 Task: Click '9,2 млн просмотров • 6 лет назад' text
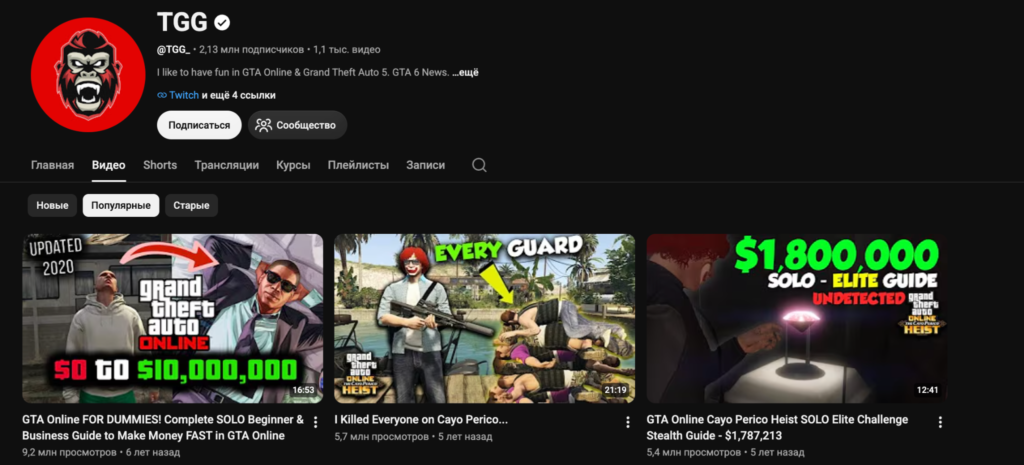[101, 452]
